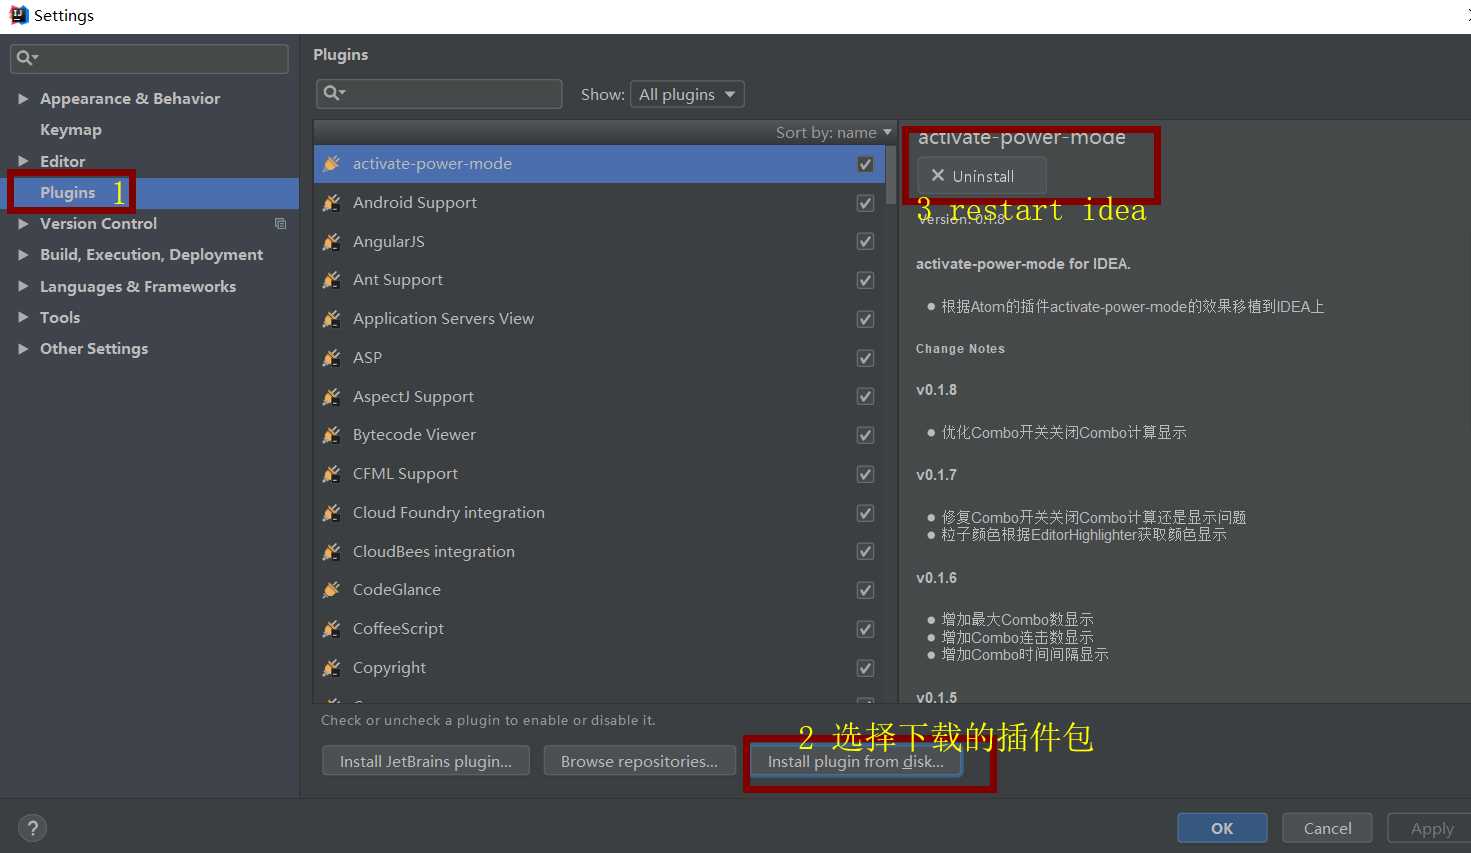The width and height of the screenshot is (1471, 853).
Task: Expand Languages & Frameworks section
Action: click(23, 286)
